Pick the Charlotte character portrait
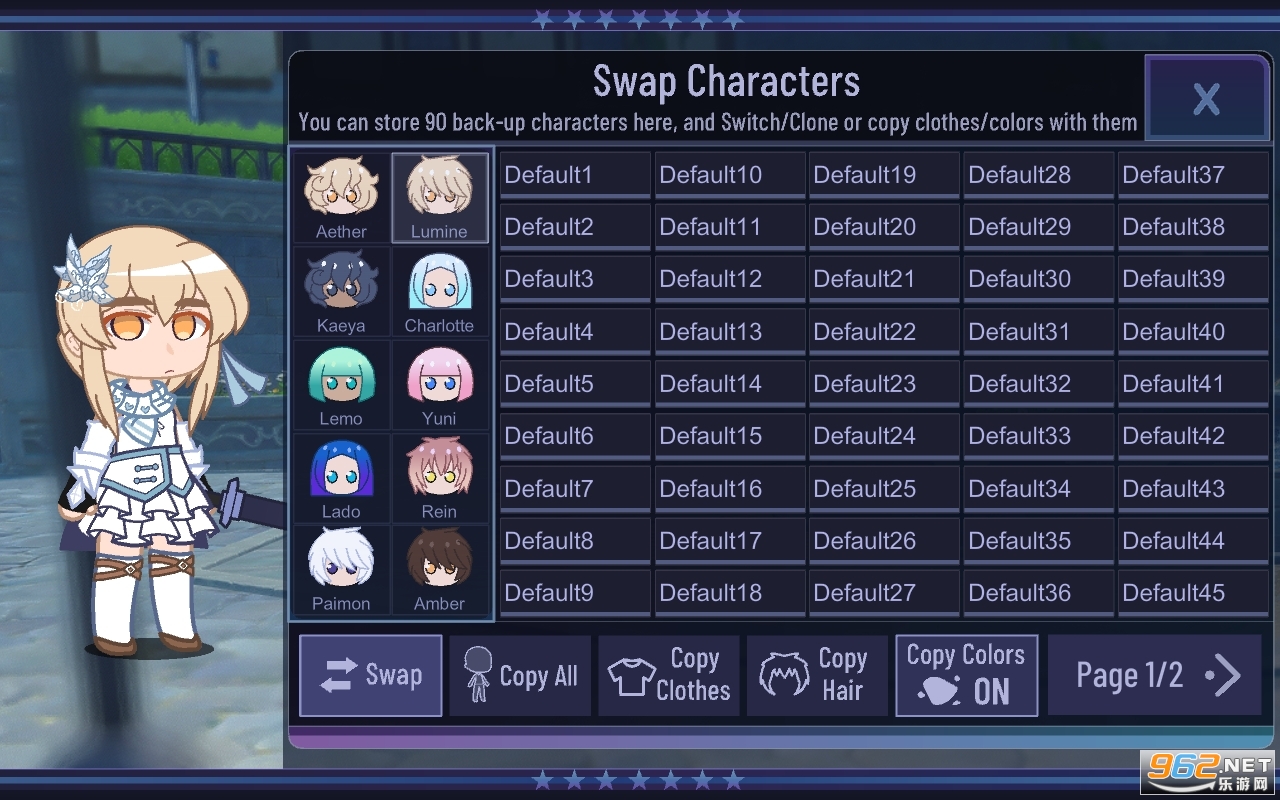This screenshot has width=1280, height=800. pos(439,292)
